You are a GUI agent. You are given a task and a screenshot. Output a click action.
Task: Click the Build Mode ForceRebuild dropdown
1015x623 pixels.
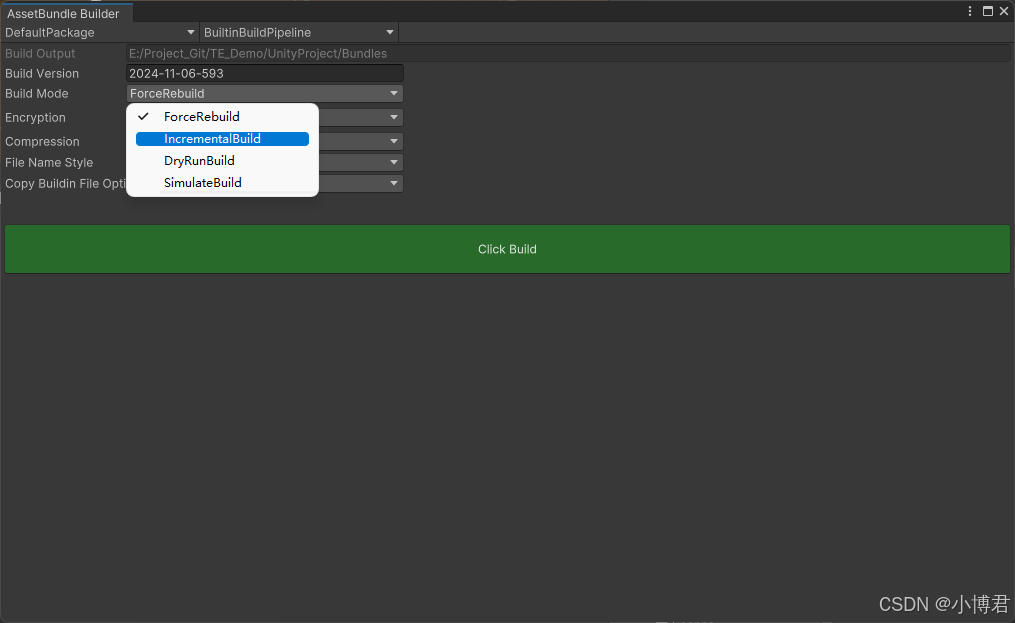265,93
